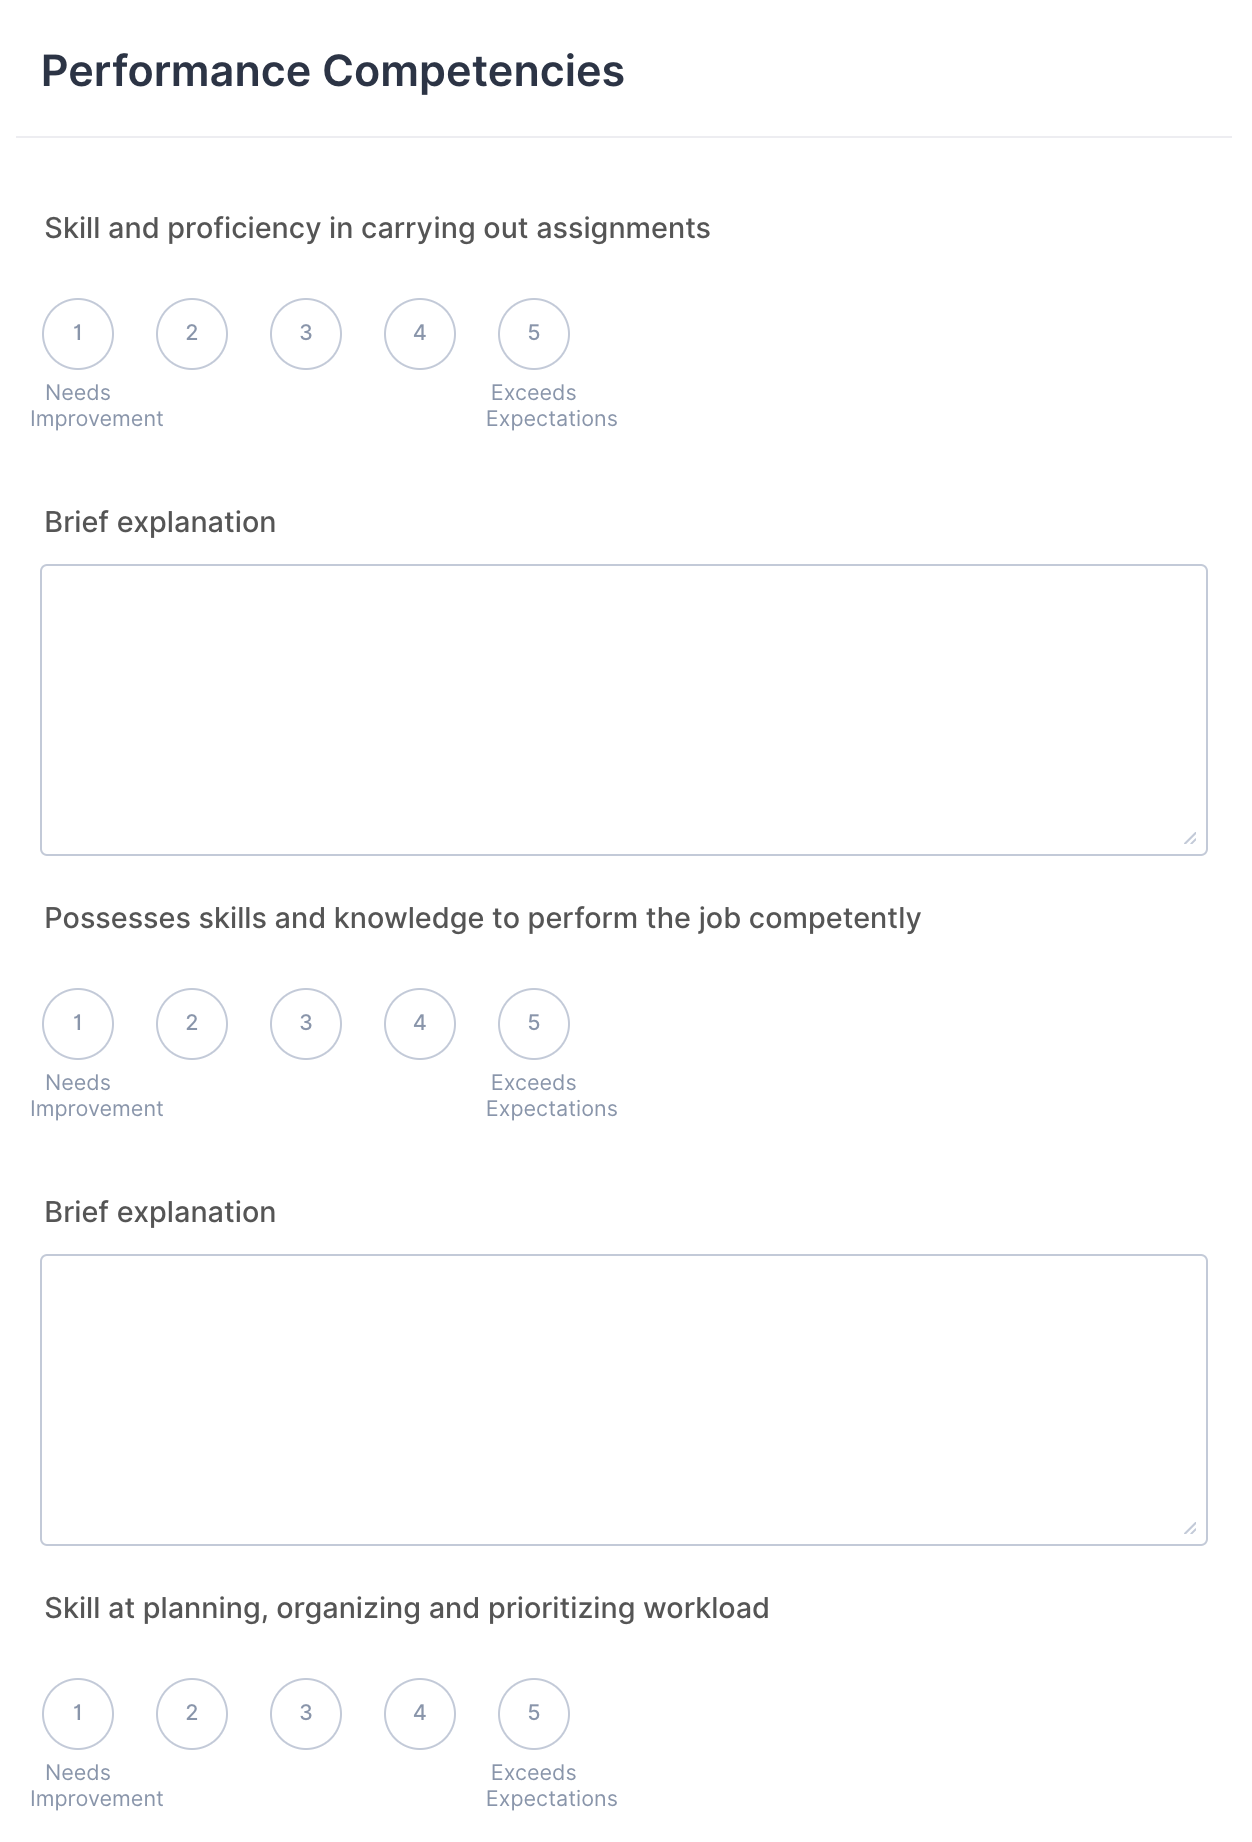Select rating 2 for carrying out assignments
Image resolution: width=1252 pixels, height=1842 pixels.
pos(192,334)
